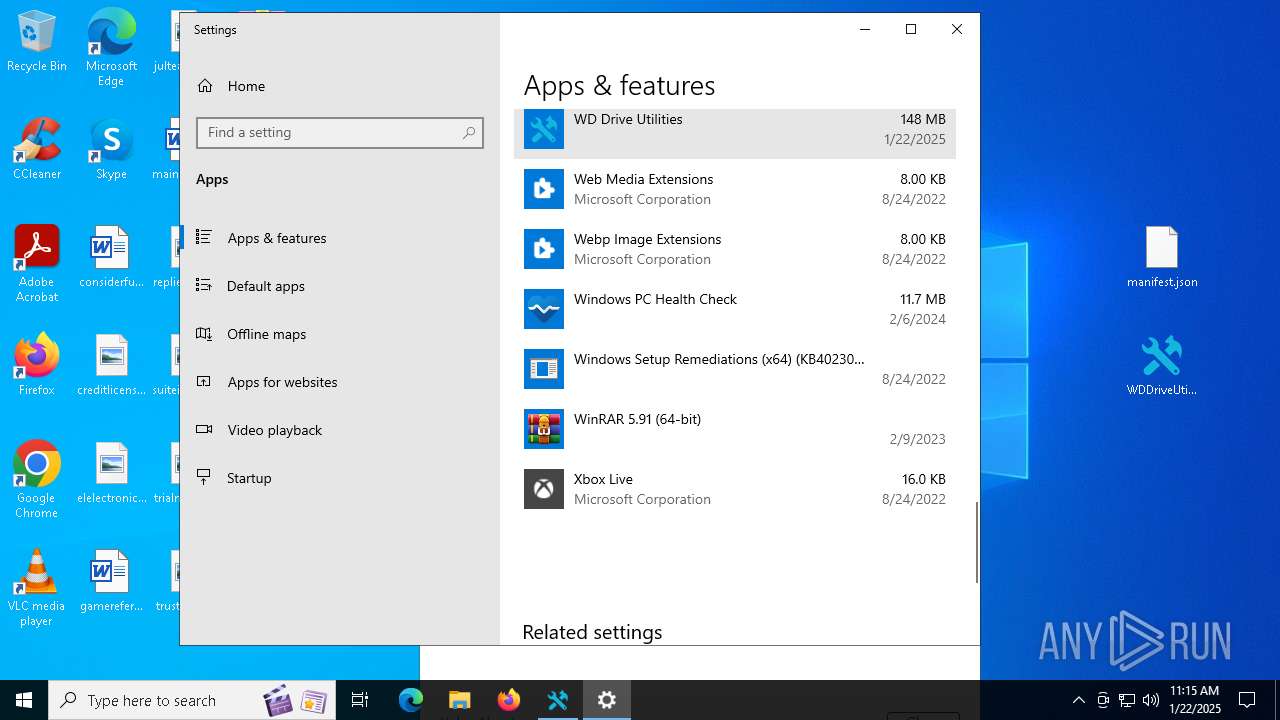Select Microsoft Edge desktop shortcut
Screen dimensions: 1280x720
coord(111,48)
